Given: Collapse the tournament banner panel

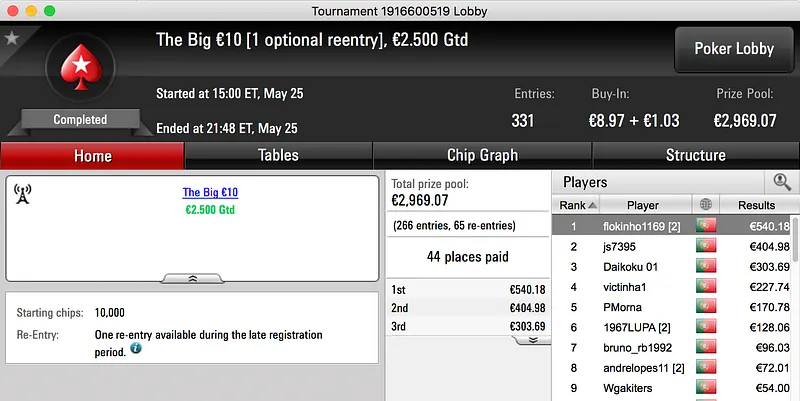Looking at the screenshot, I should coord(193,279).
